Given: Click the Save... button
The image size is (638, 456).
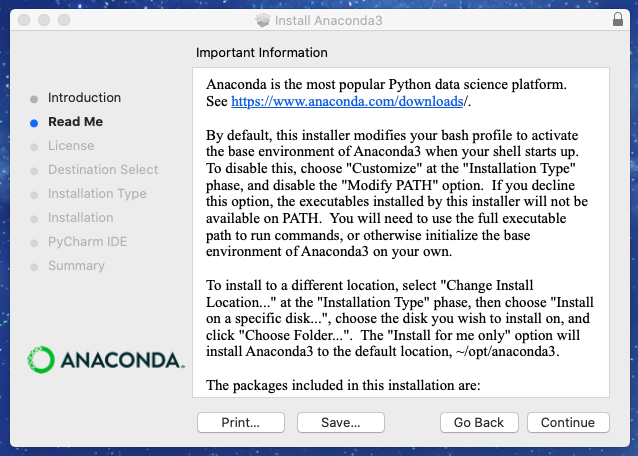Looking at the screenshot, I should click(341, 422).
